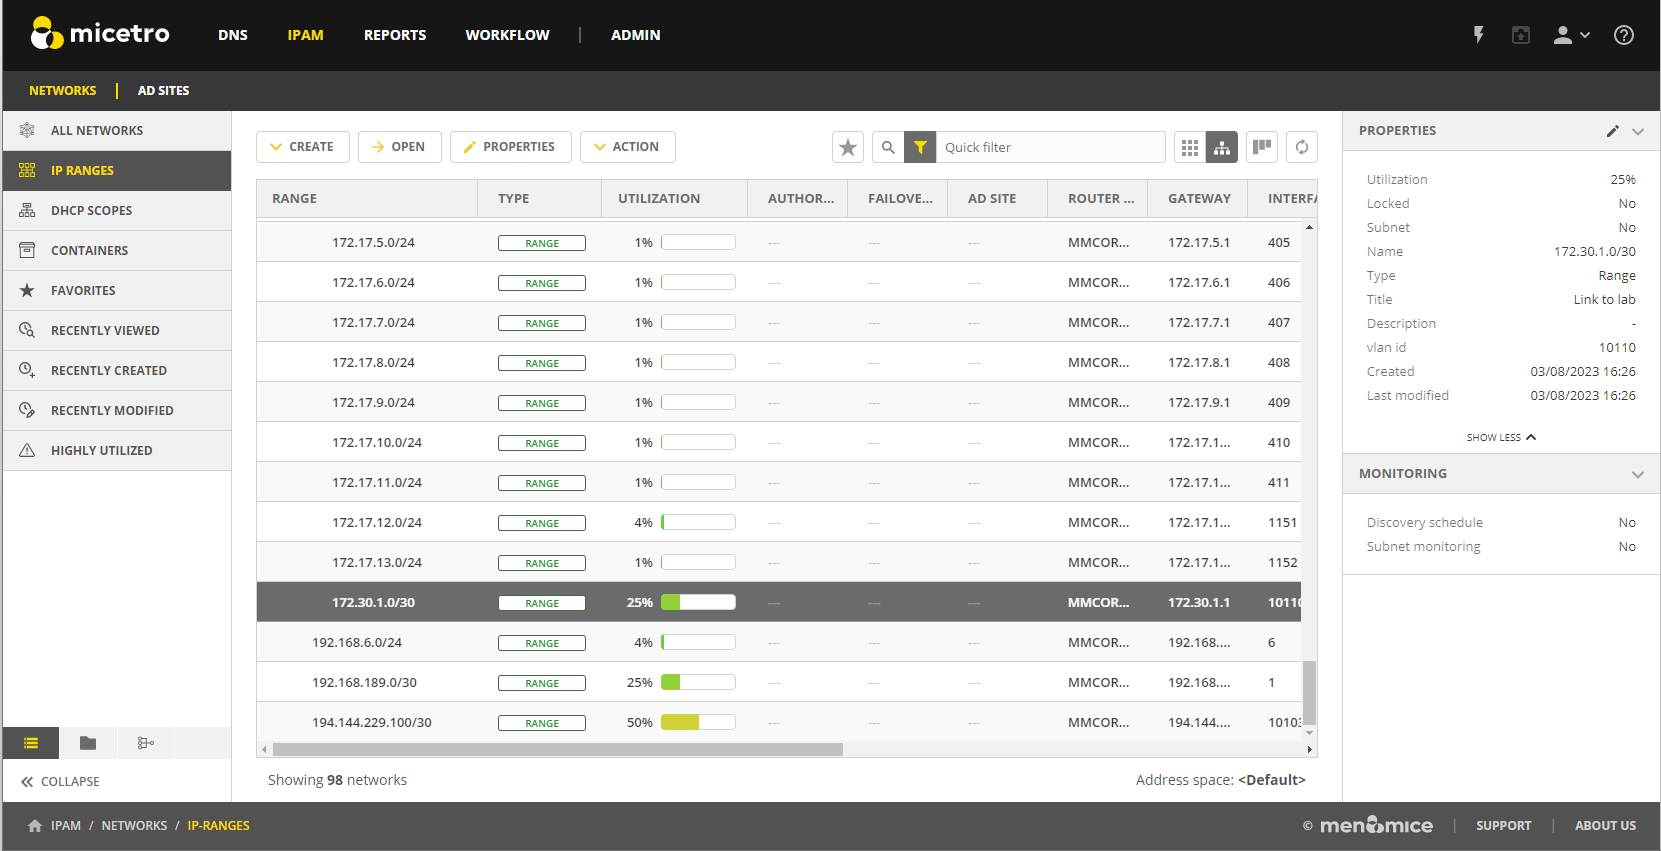Toggle the funnel filter button
This screenshot has width=1661, height=851.
pos(920,147)
